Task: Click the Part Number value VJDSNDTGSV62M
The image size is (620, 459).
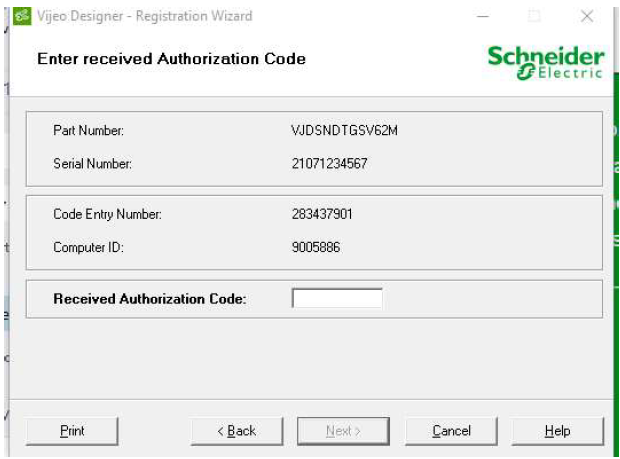Action: pos(344,130)
